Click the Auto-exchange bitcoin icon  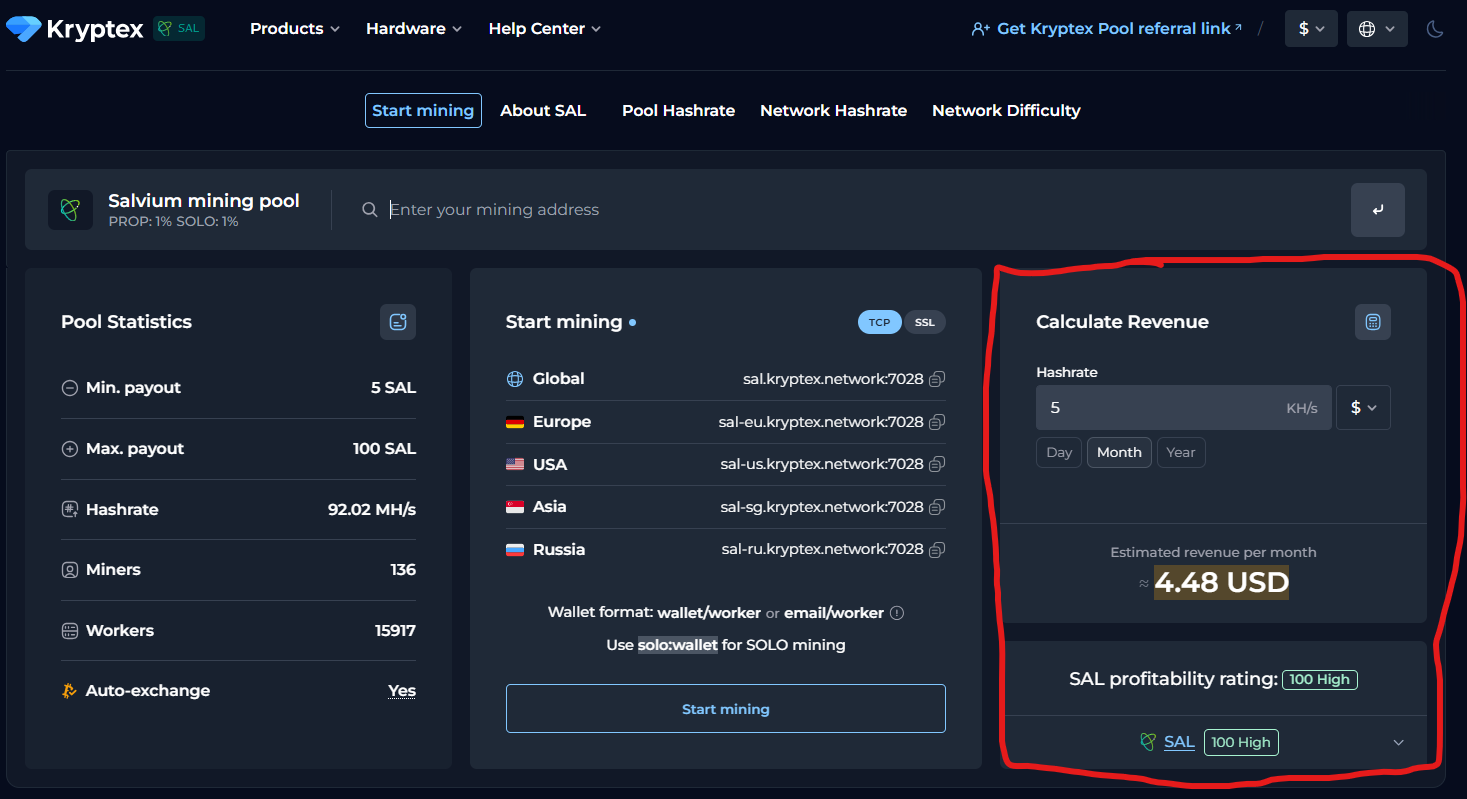coord(70,691)
